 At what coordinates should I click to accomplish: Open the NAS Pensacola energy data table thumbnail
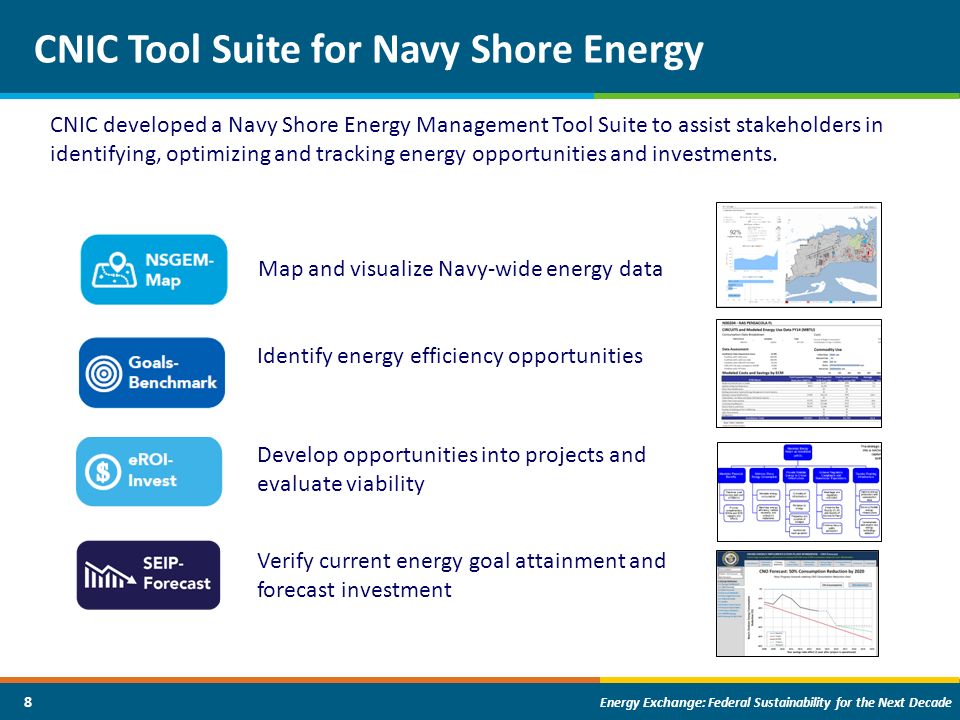pyautogui.click(x=799, y=373)
